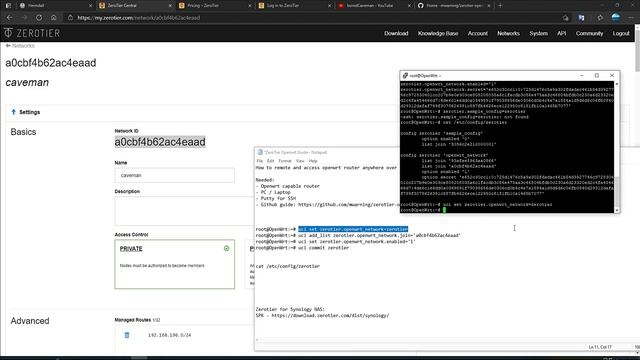Open Notepad Edit menu
The image size is (640, 360).
pyautogui.click(x=271, y=161)
